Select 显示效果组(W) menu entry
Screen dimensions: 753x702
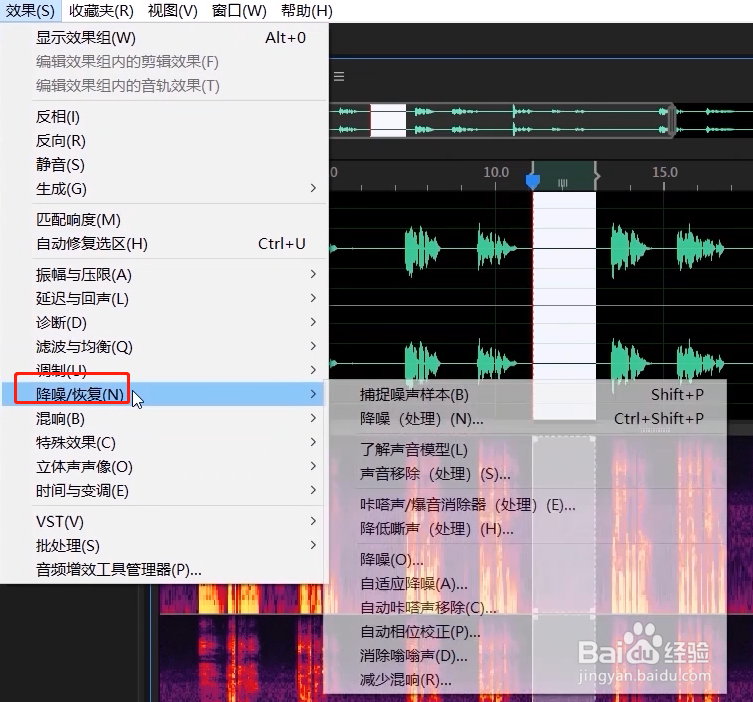point(164,37)
